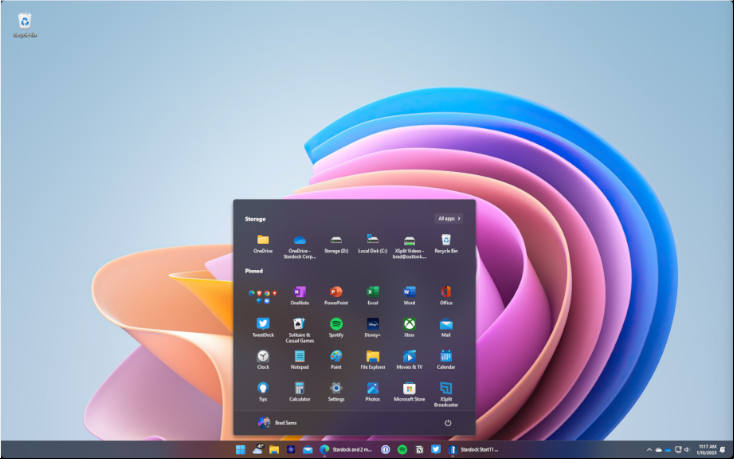Click the blue OneDrive tray icon

(x=668, y=450)
